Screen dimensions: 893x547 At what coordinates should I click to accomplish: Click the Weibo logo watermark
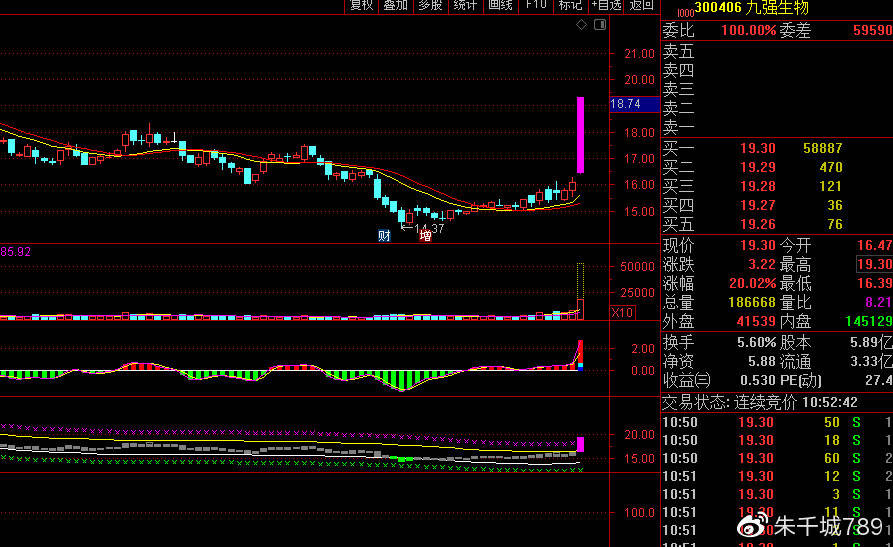tap(753, 526)
